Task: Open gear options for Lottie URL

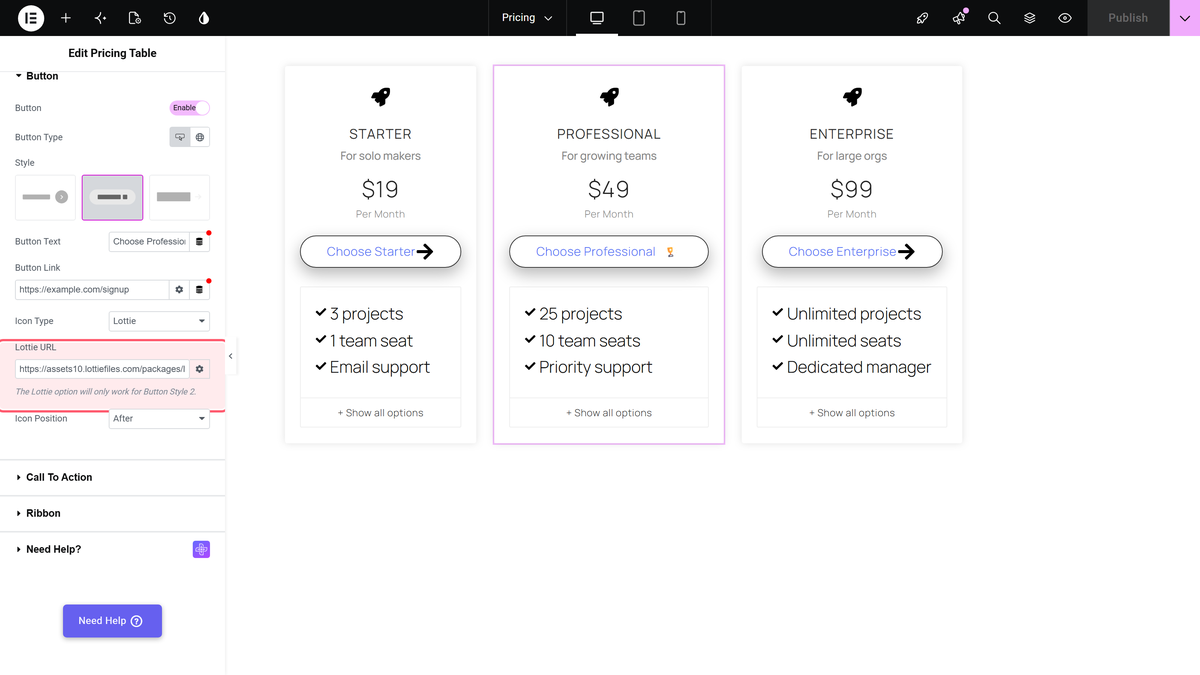Action: point(199,369)
